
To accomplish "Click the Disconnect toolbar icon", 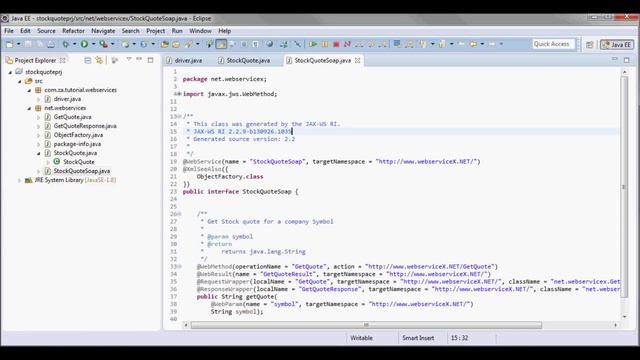I will tap(347, 44).
